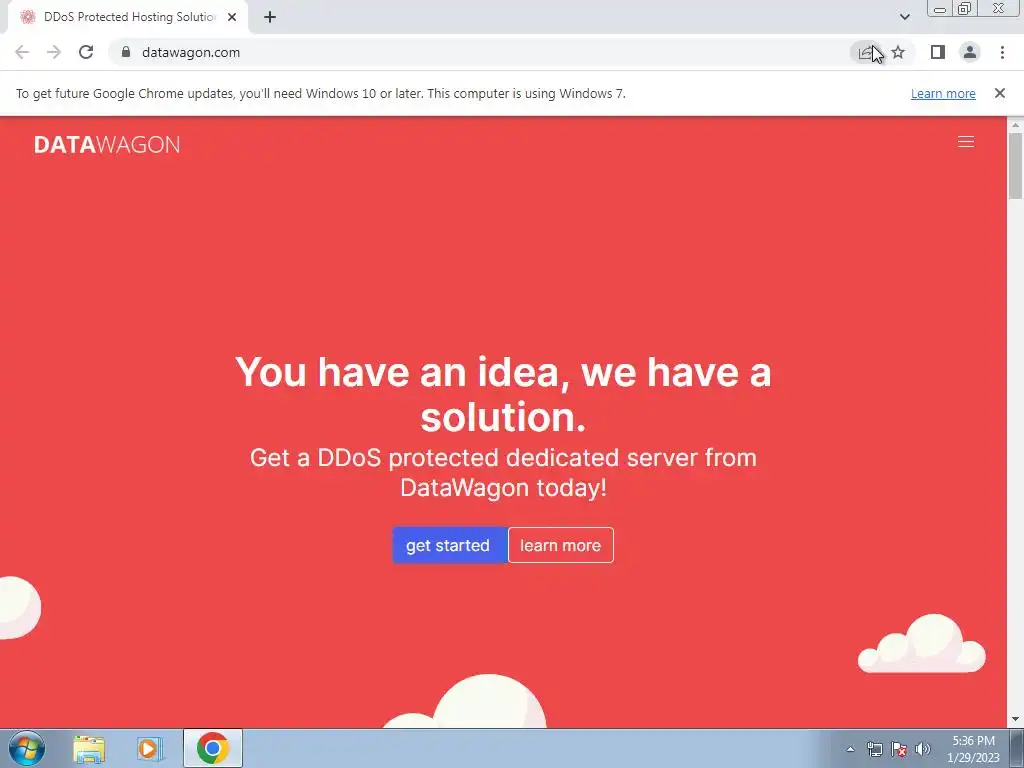1024x768 pixels.
Task: Open the Chrome three-dot menu
Action: point(1002,52)
